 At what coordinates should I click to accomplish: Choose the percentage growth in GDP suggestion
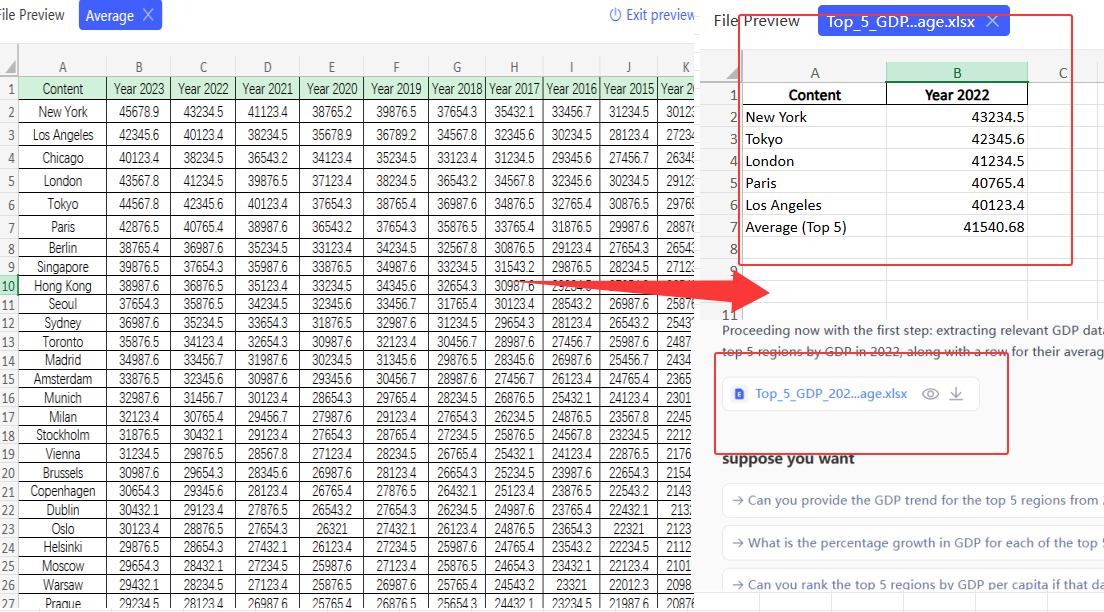coord(912,543)
